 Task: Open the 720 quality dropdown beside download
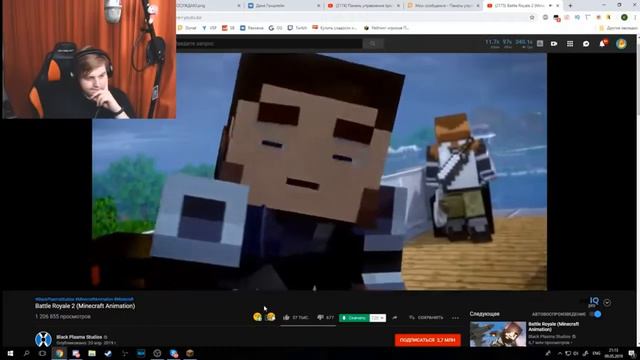[378, 318]
